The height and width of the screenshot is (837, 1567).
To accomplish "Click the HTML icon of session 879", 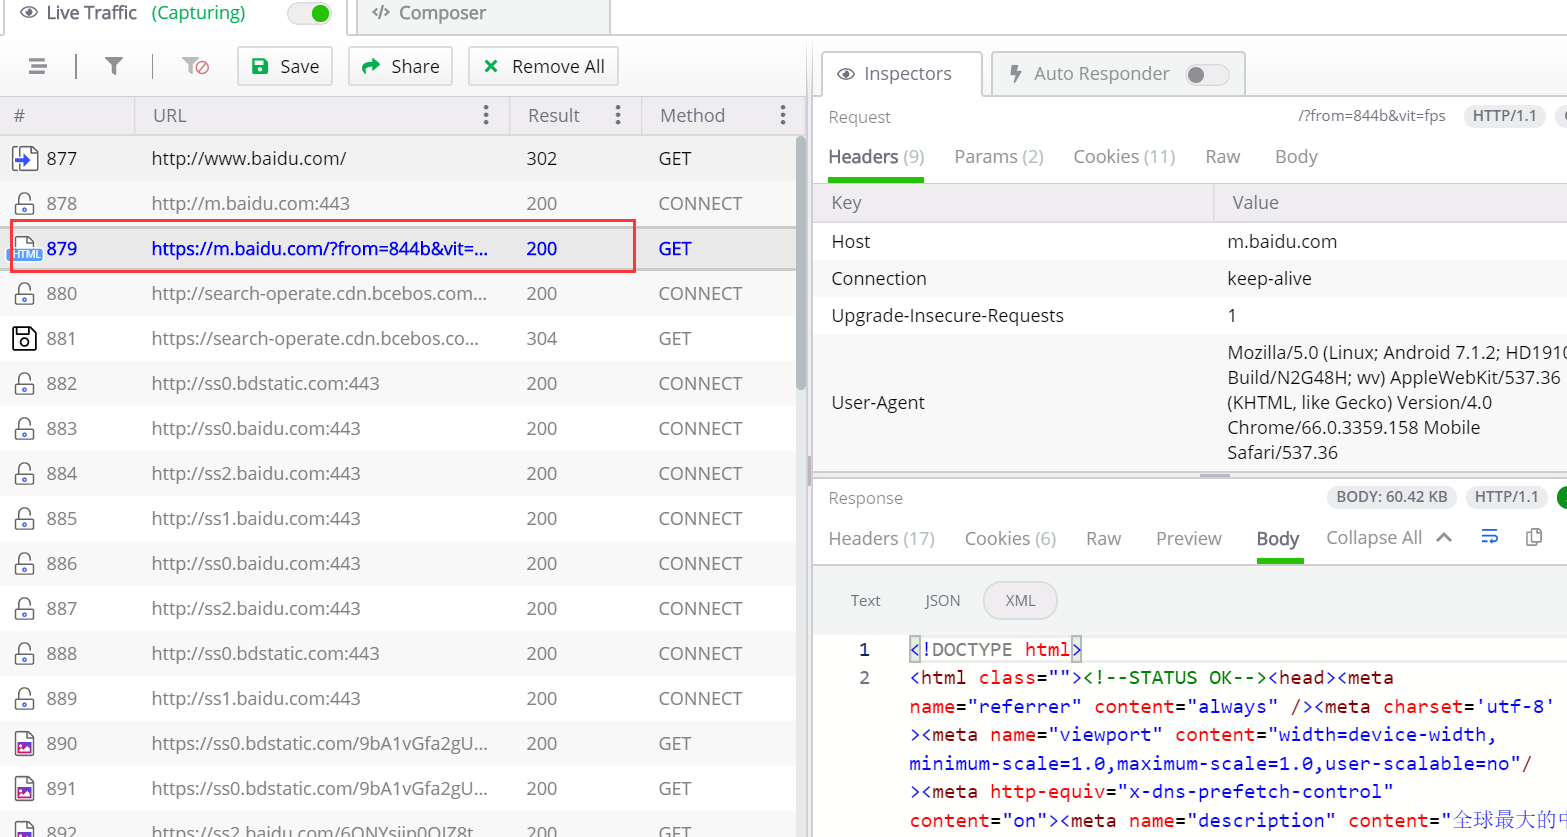I will coord(25,249).
